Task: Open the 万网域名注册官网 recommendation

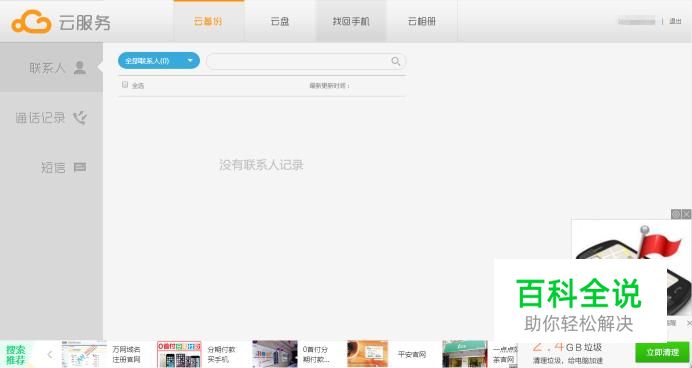Action: 126,354
